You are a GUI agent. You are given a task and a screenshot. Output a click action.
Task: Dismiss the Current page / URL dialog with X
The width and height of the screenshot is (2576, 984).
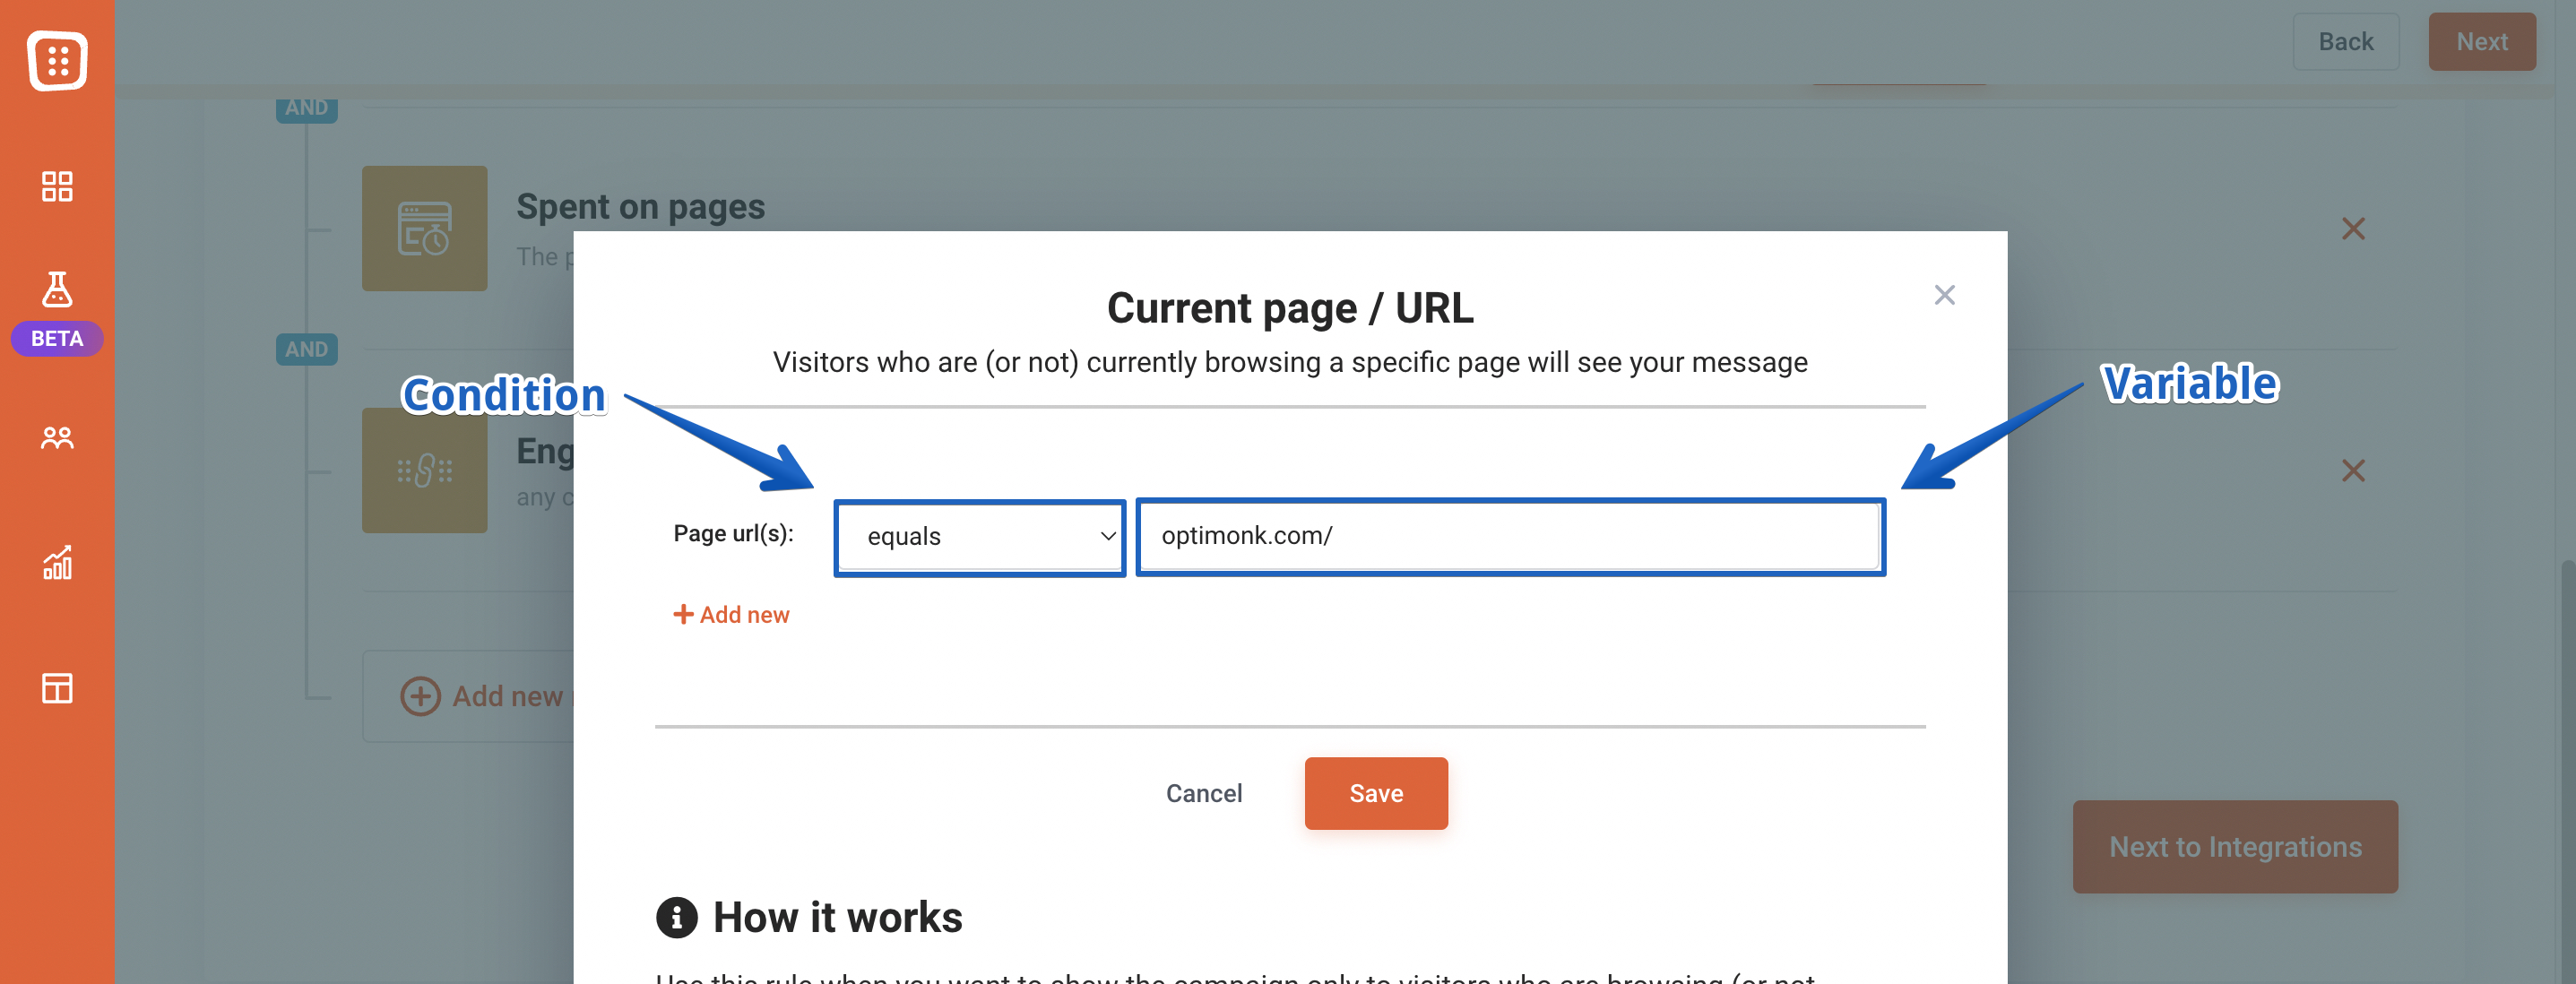[1946, 294]
